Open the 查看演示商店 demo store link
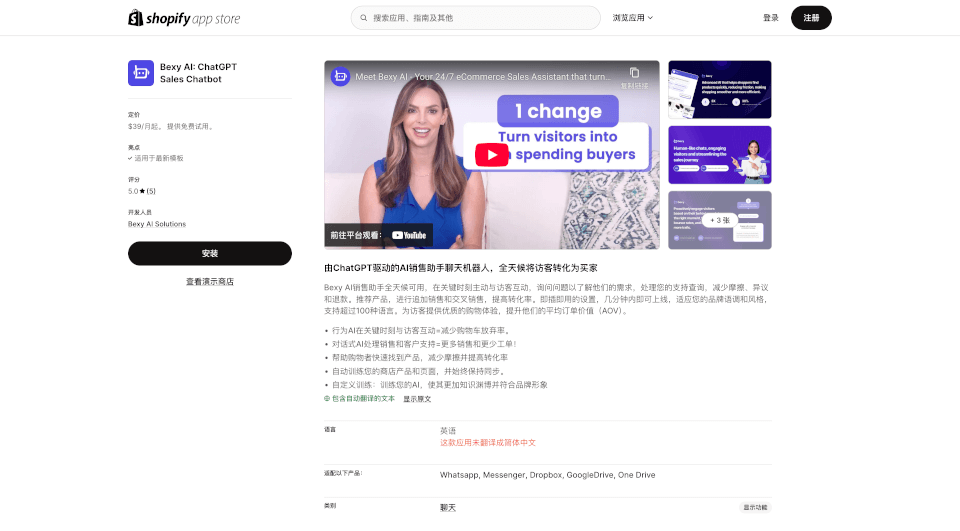Screen dimensions: 960x531 [210, 282]
